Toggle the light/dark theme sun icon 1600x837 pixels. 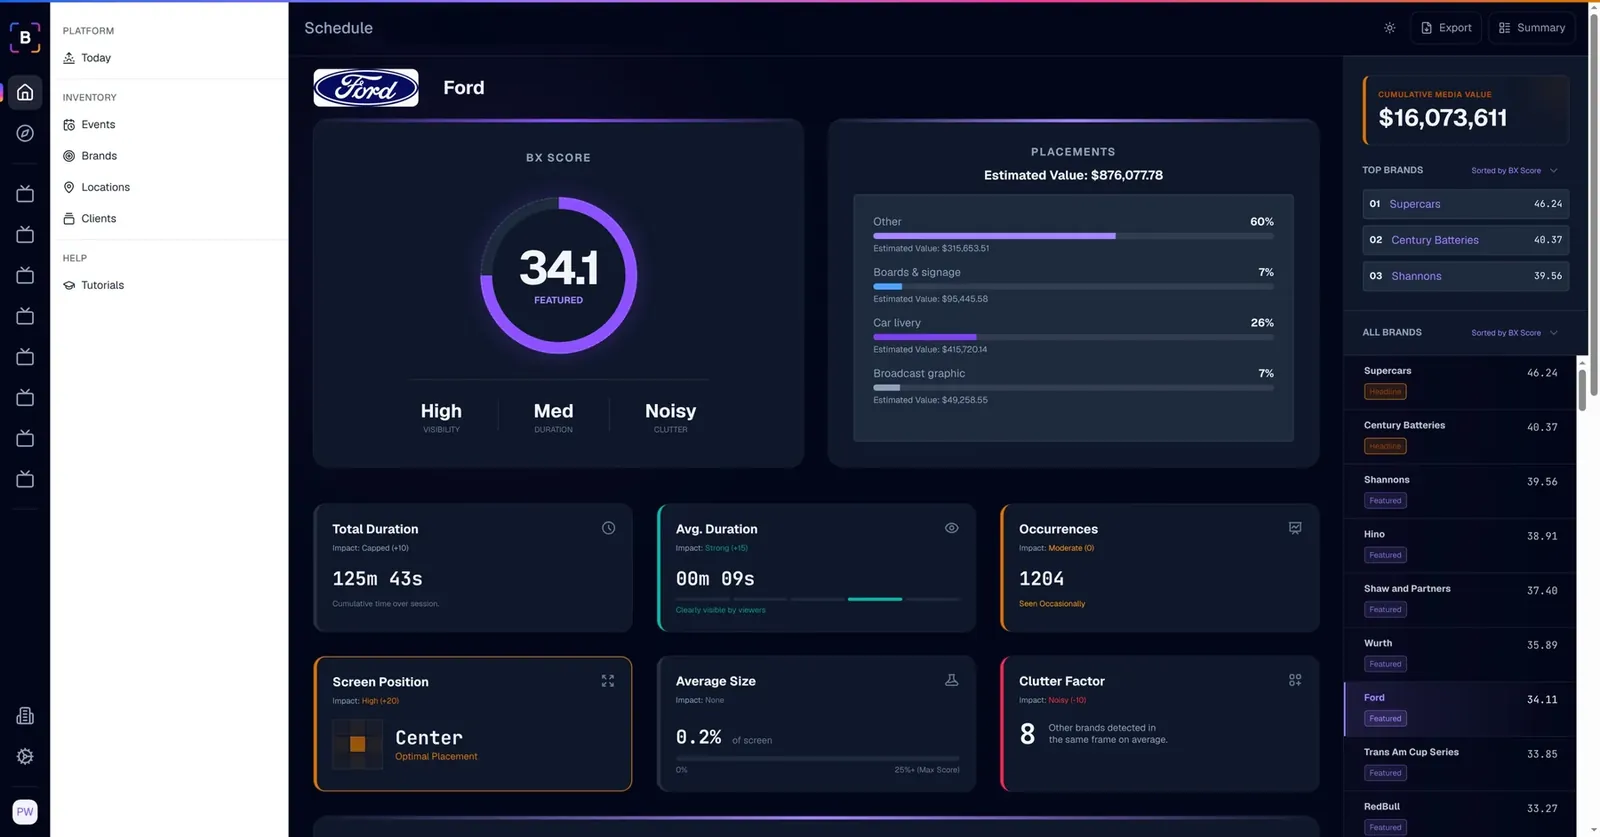click(x=1390, y=28)
